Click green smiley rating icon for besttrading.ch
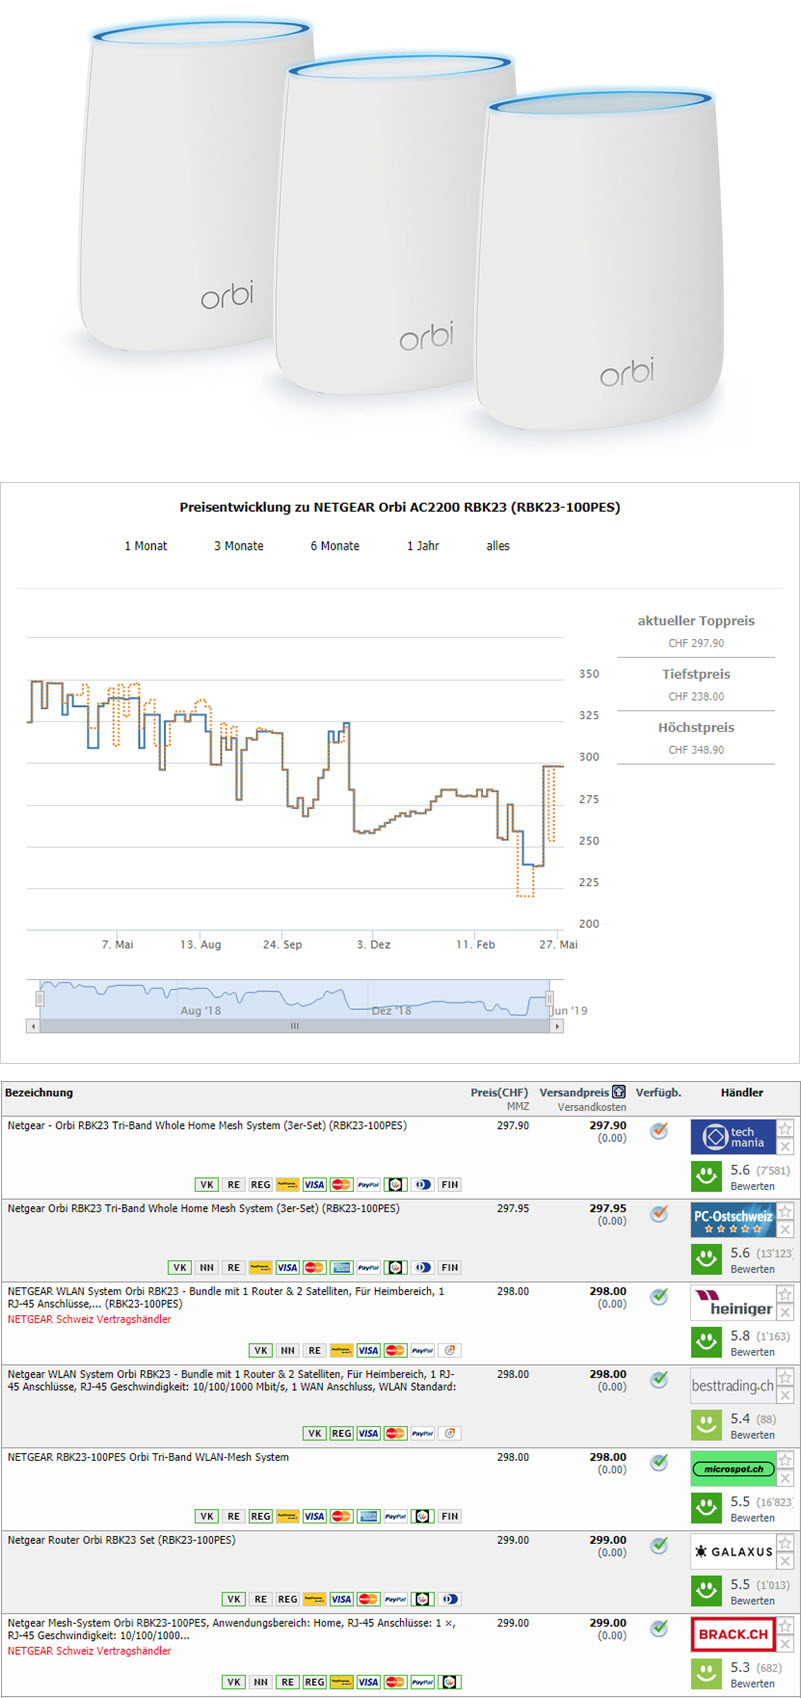The height and width of the screenshot is (1698, 801). pos(707,1425)
